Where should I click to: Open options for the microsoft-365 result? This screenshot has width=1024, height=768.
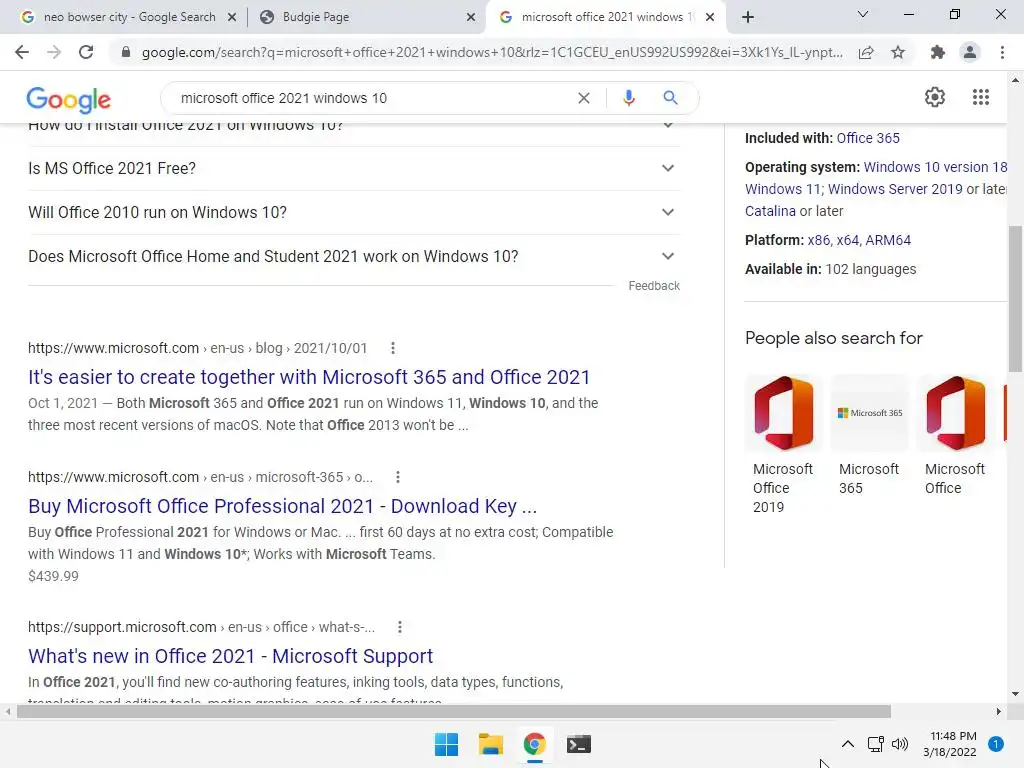pos(398,477)
